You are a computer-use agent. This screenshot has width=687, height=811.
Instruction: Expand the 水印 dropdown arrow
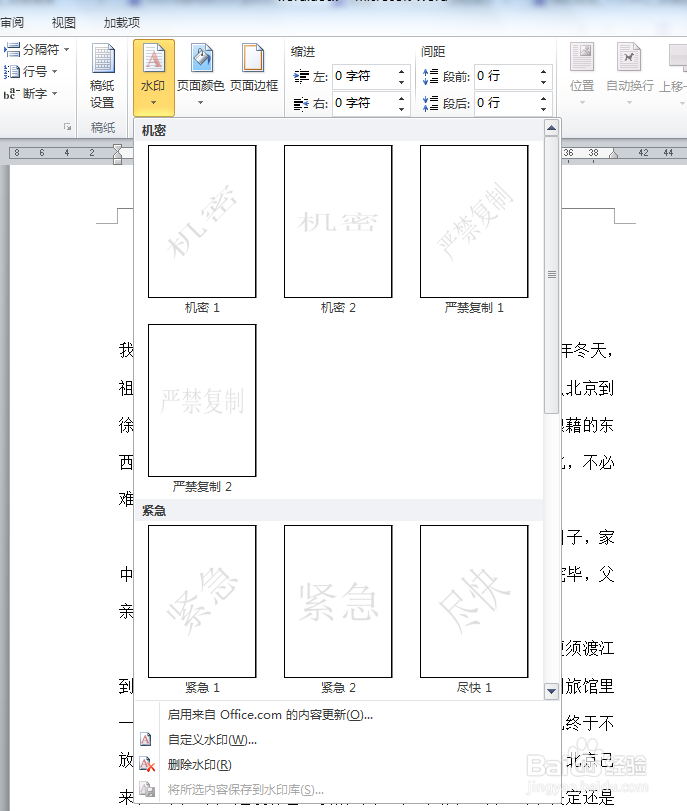(153, 102)
